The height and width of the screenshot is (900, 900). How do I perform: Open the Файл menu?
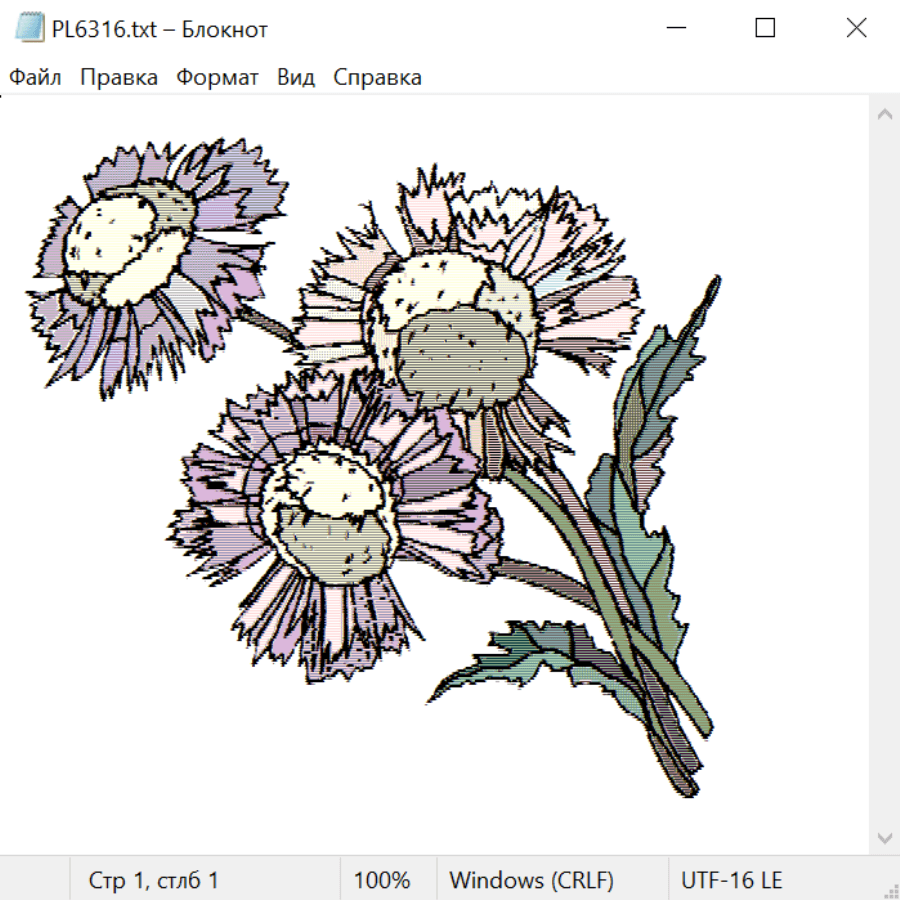[35, 78]
